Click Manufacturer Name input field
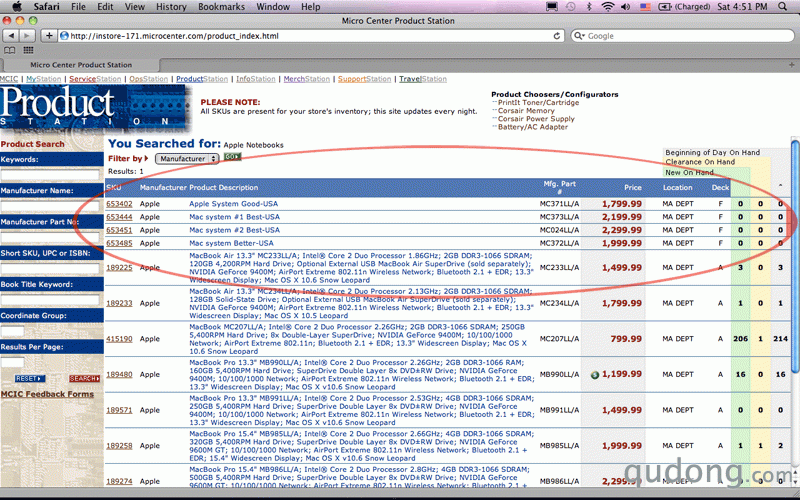 click(50, 206)
